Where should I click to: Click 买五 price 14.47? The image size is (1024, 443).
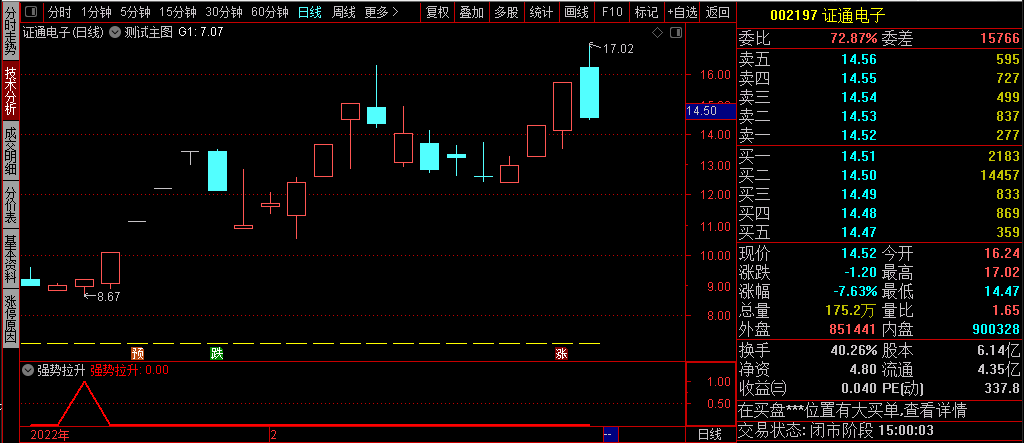[x=859, y=232]
